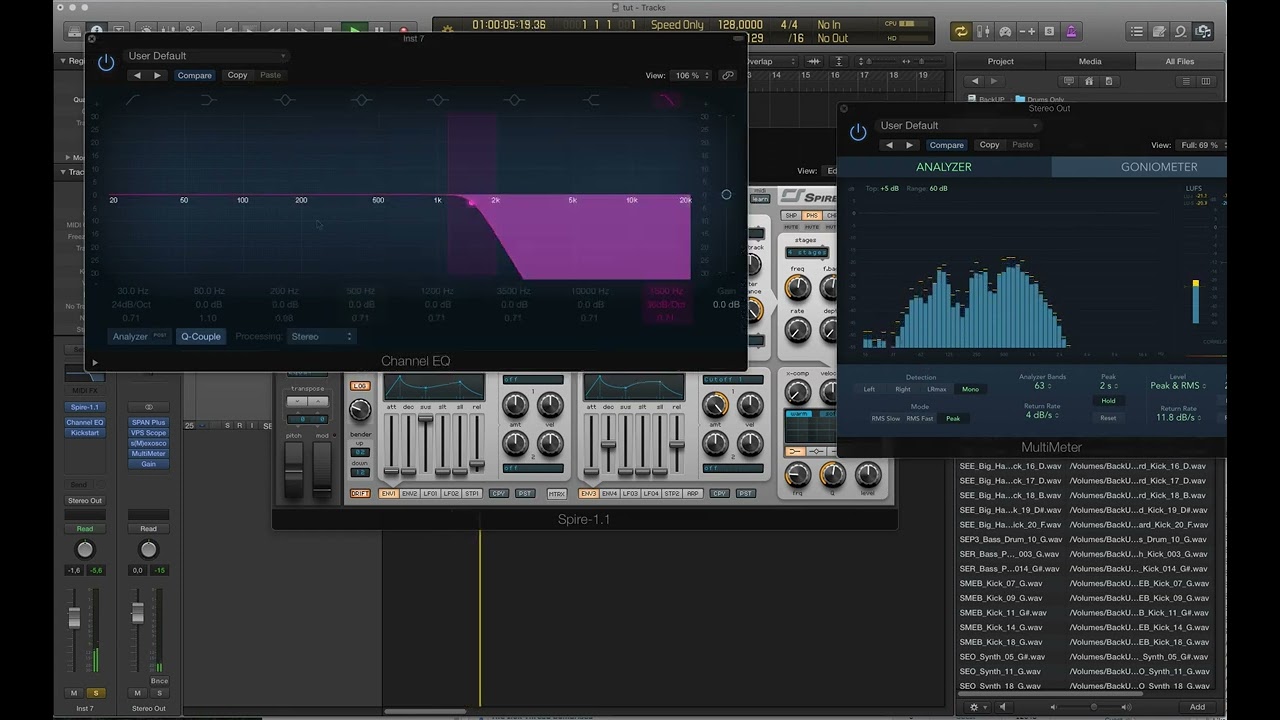
Task: Select the Peak analyzer mode in MultiMeter
Action: [953, 419]
